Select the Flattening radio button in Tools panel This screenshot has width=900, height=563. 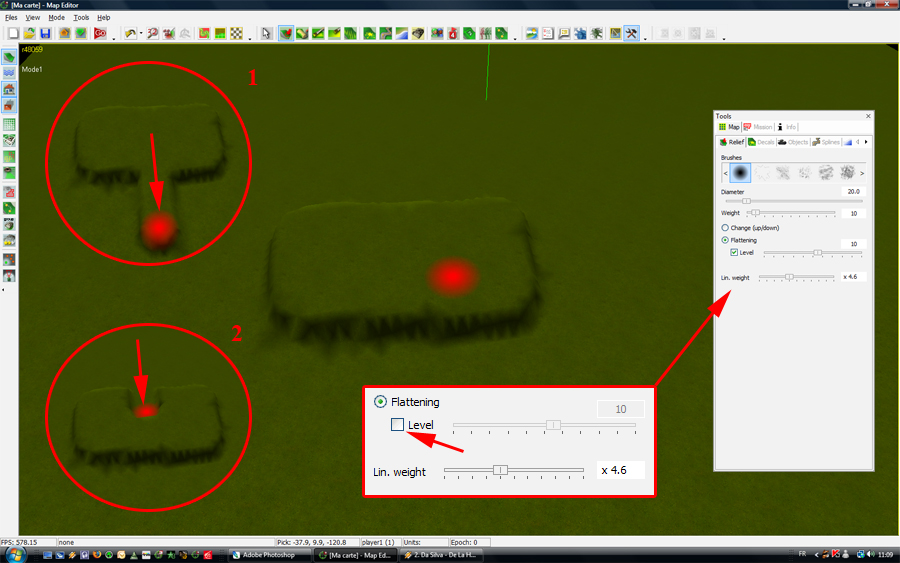(725, 240)
